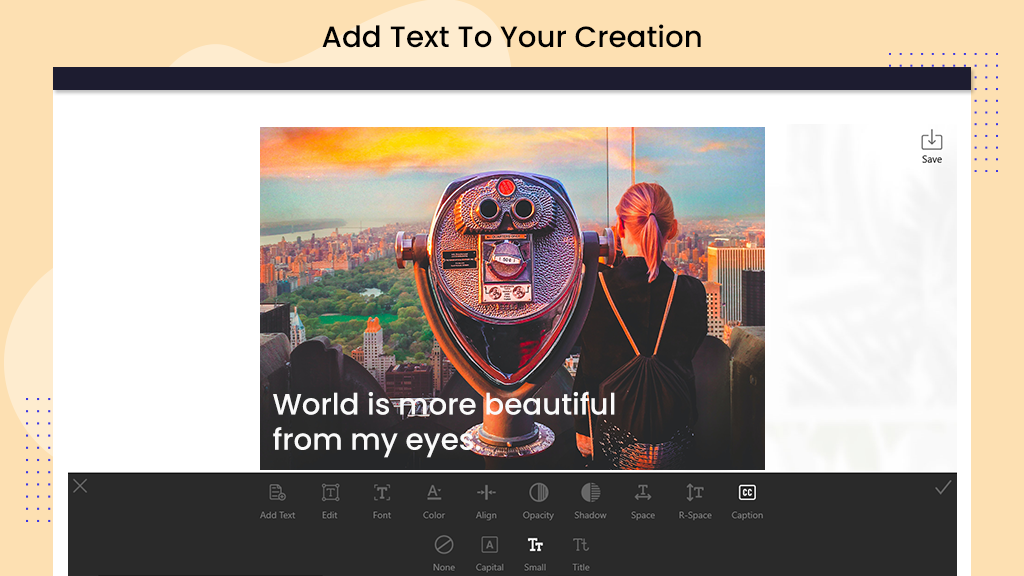Choose the Small caps caption style

pyautogui.click(x=535, y=554)
